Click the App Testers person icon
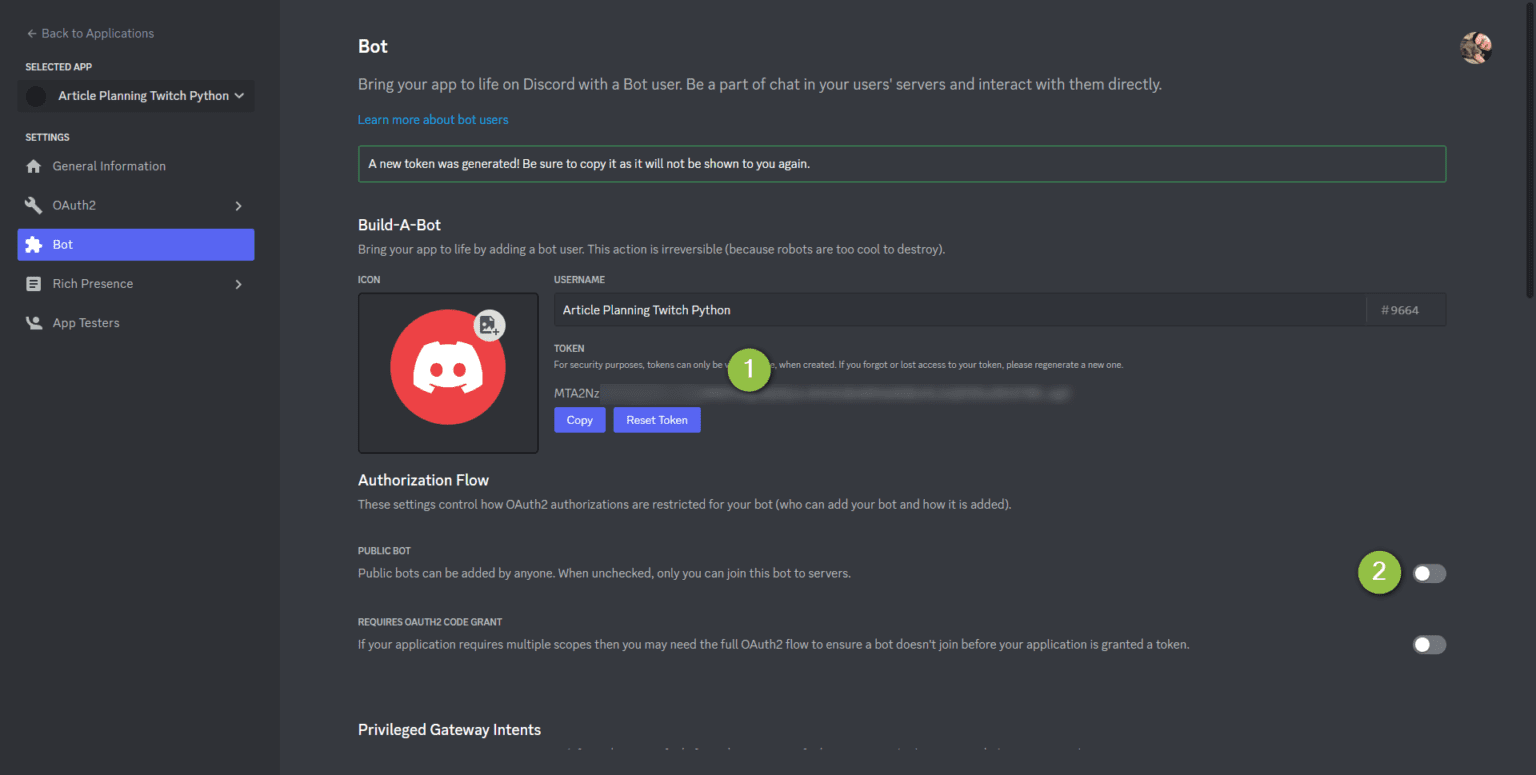This screenshot has height=775, width=1536. (x=34, y=323)
